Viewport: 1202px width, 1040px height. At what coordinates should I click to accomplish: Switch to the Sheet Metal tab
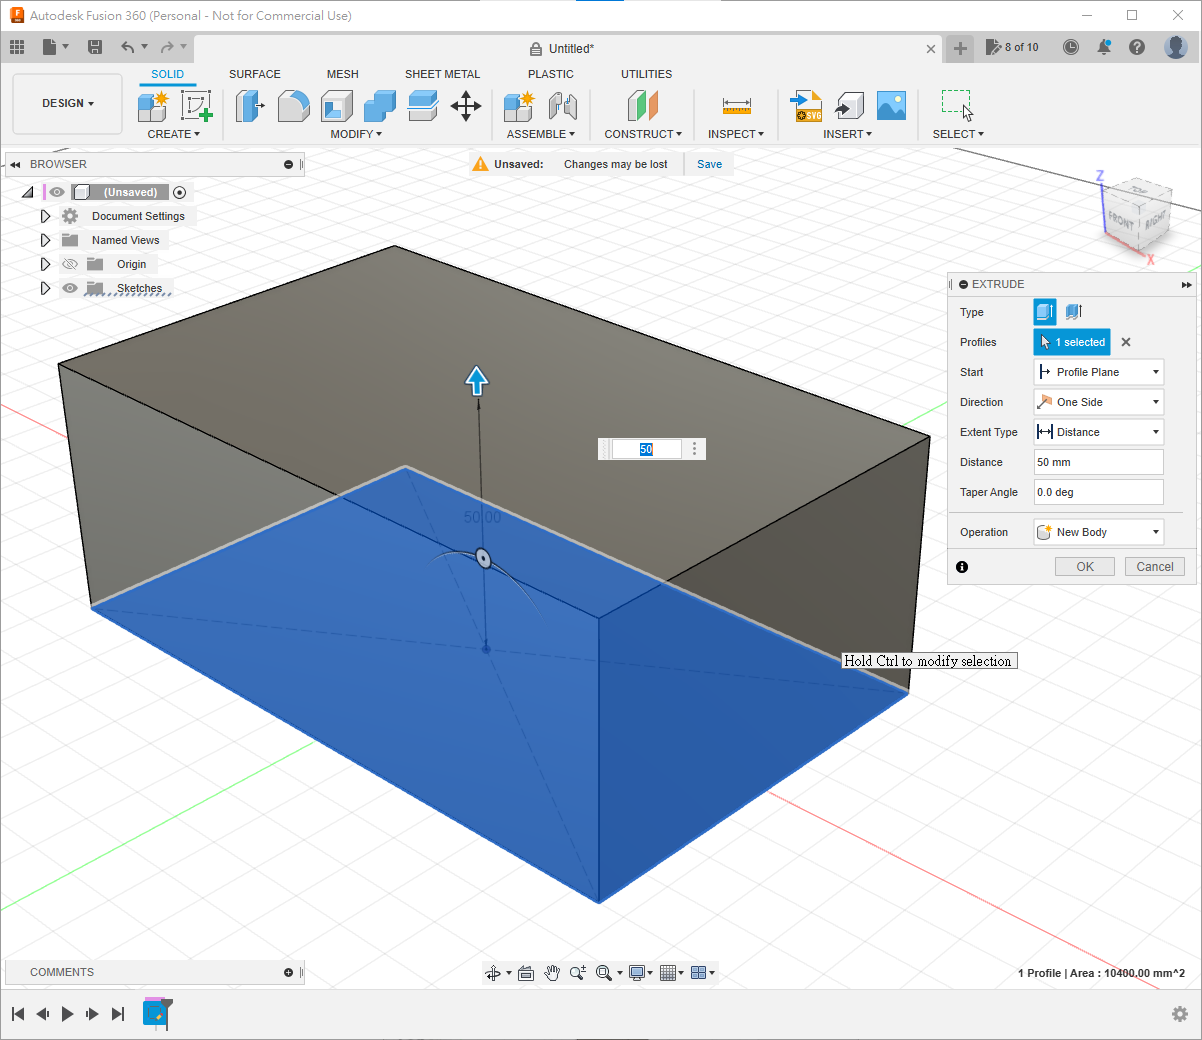tap(442, 74)
